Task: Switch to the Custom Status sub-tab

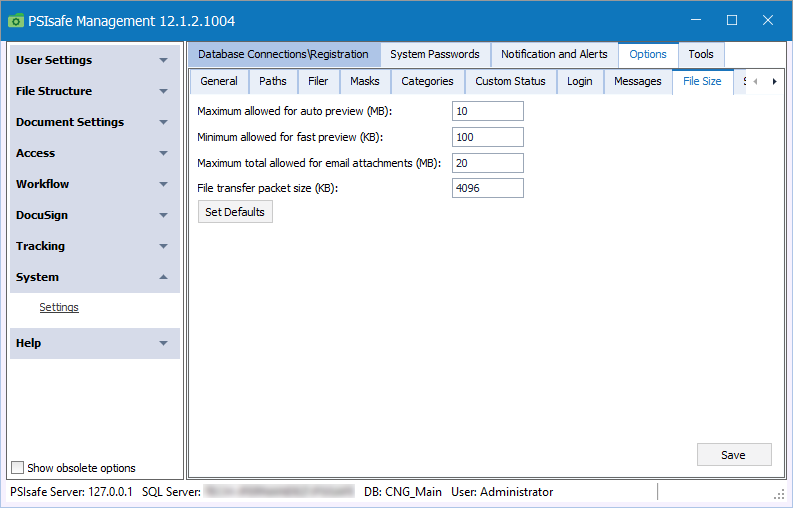Action: point(510,81)
